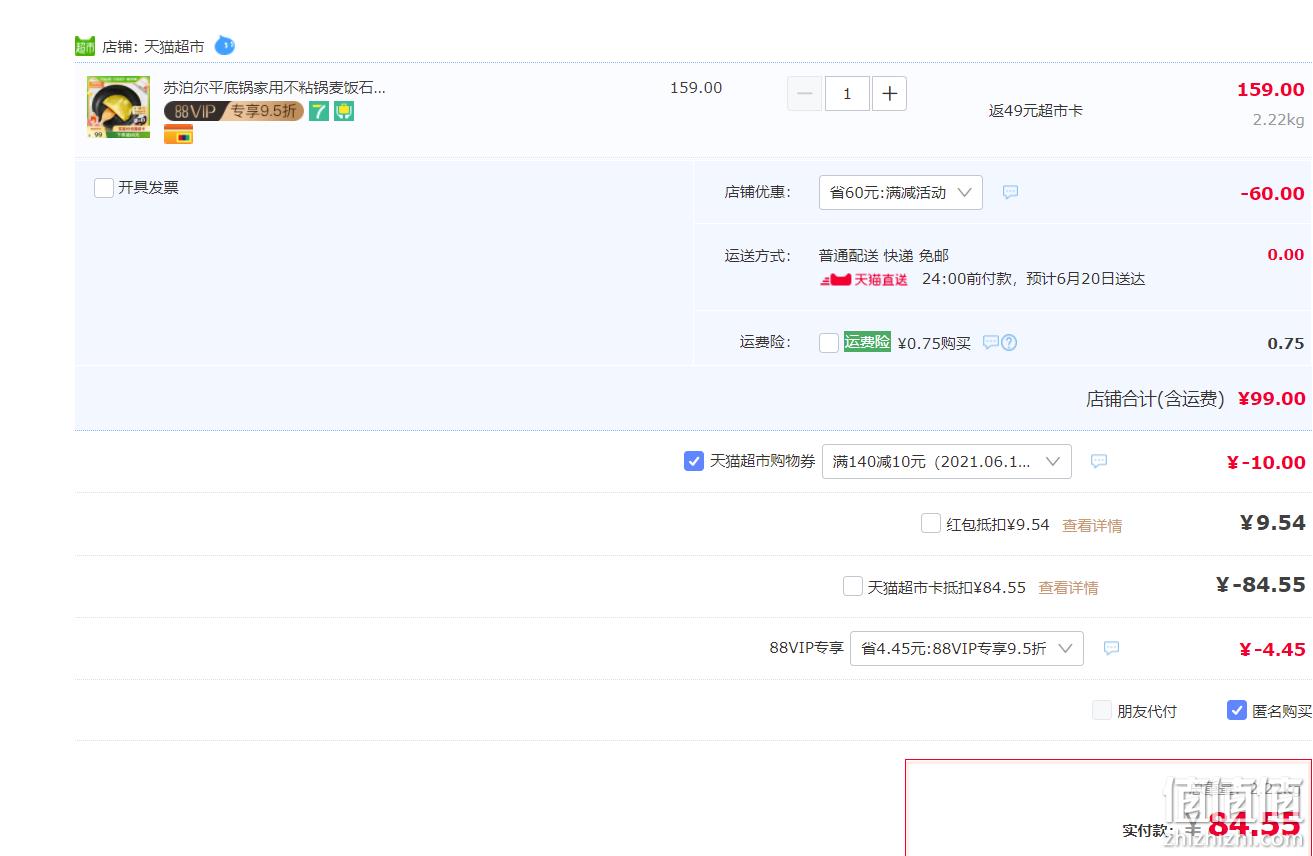Screen dimensions: 1313x856
Task: Open the Supor frying pan product thumbnail
Action: click(118, 106)
